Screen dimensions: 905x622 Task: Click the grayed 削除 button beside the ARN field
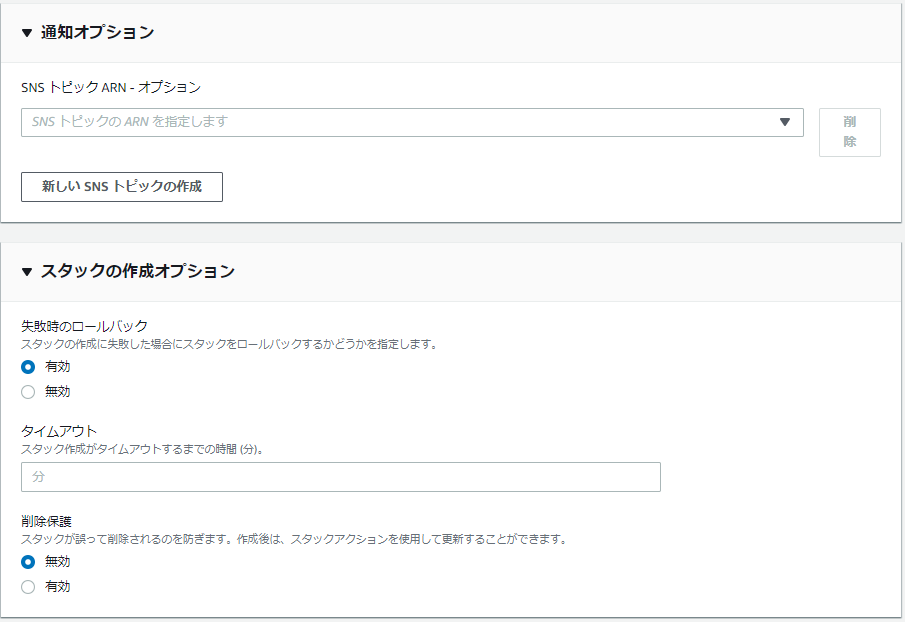849,132
